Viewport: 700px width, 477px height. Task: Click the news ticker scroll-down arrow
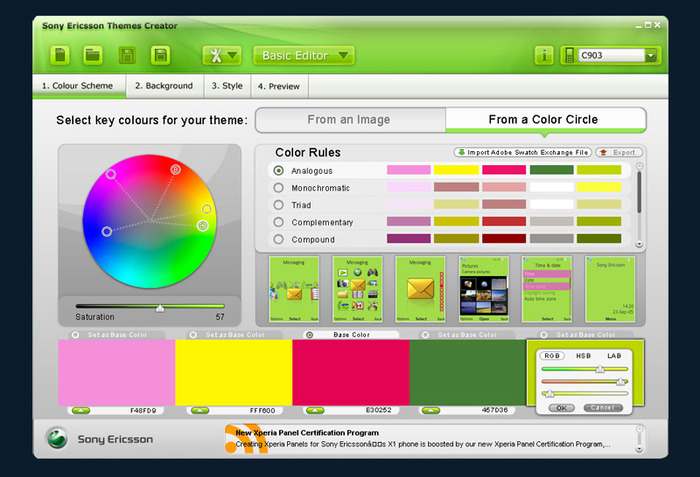point(639,449)
